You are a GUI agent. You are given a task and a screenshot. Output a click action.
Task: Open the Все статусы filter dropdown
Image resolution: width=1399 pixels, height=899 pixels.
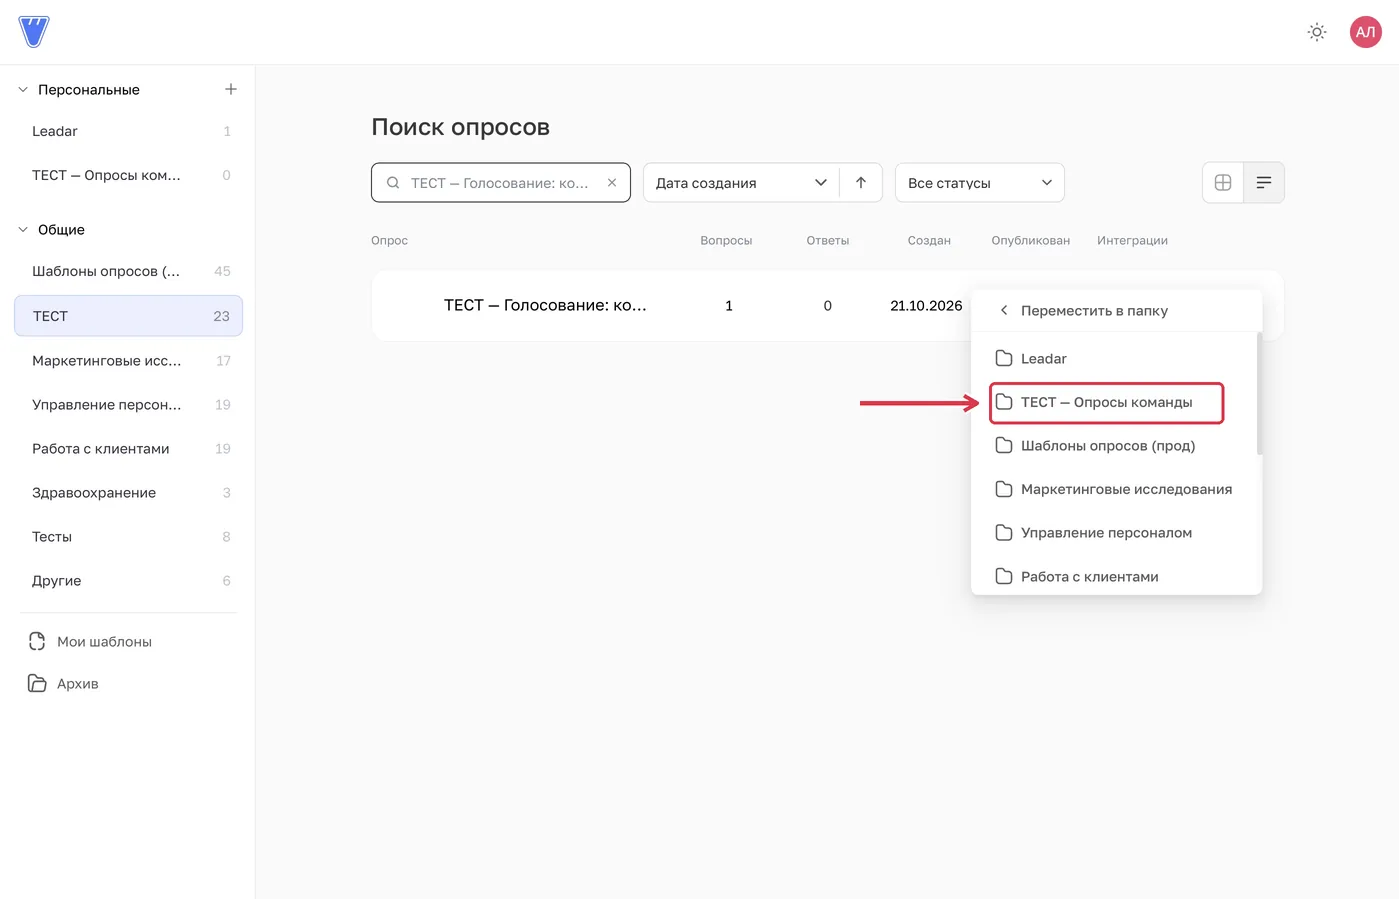point(980,182)
